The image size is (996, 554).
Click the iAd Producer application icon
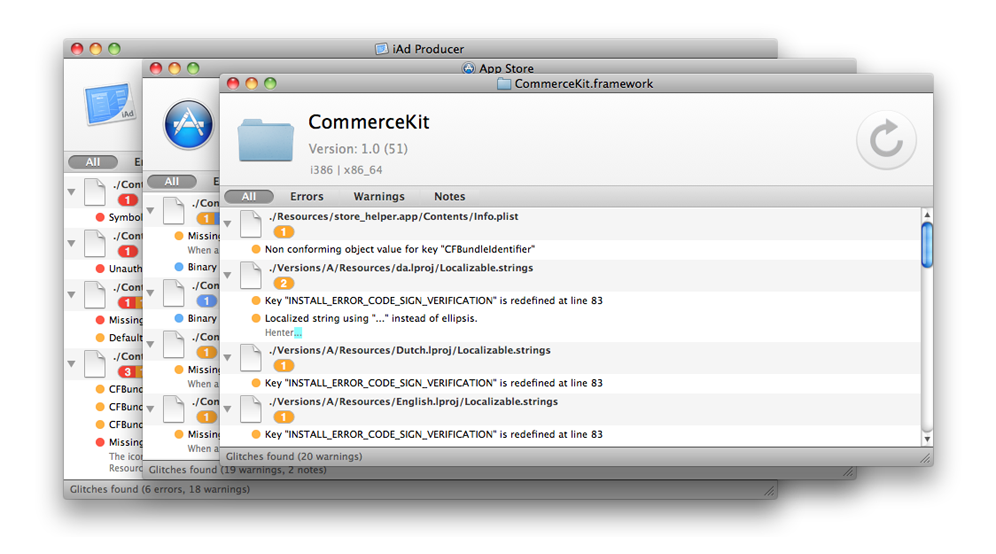(x=109, y=104)
